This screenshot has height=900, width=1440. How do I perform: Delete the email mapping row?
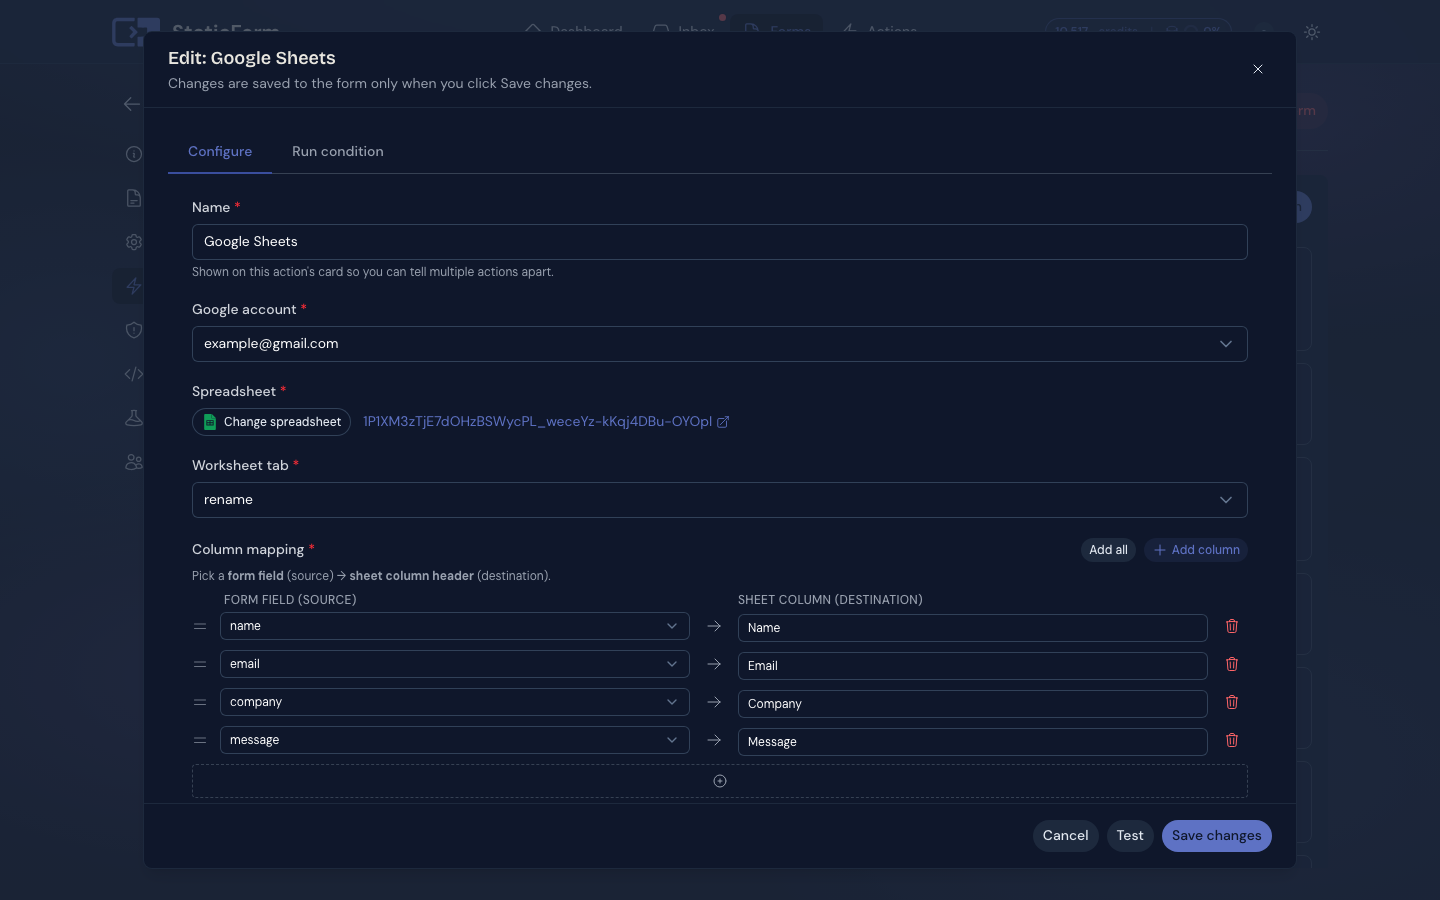coord(1232,664)
